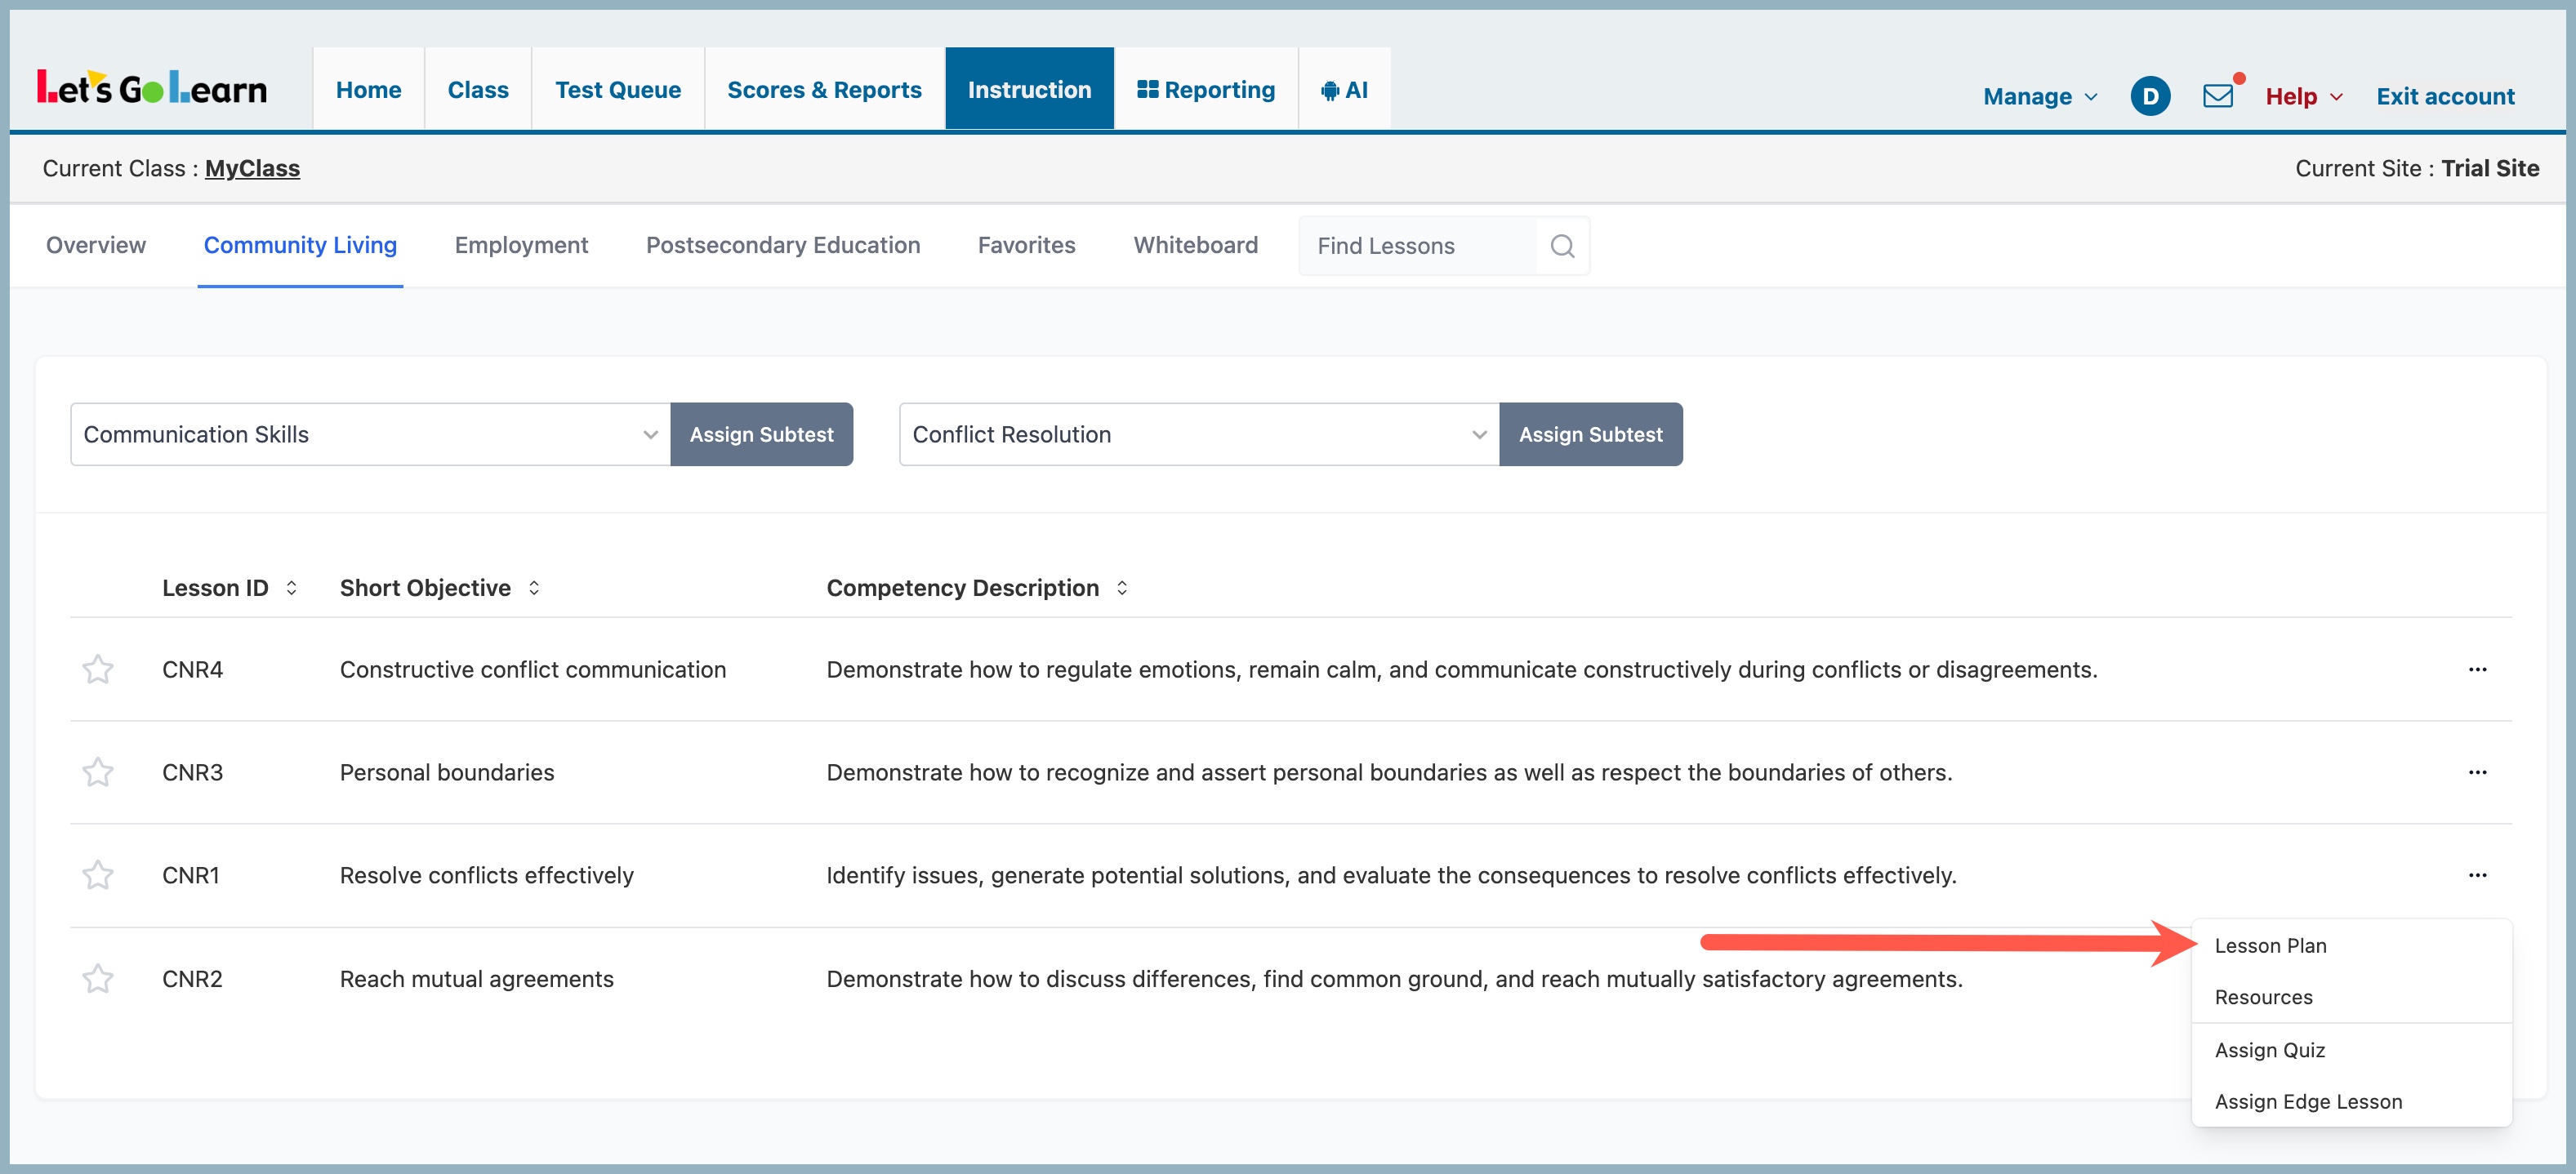Select Lesson Plan from context menu
2576x1174 pixels.
[x=2270, y=945]
